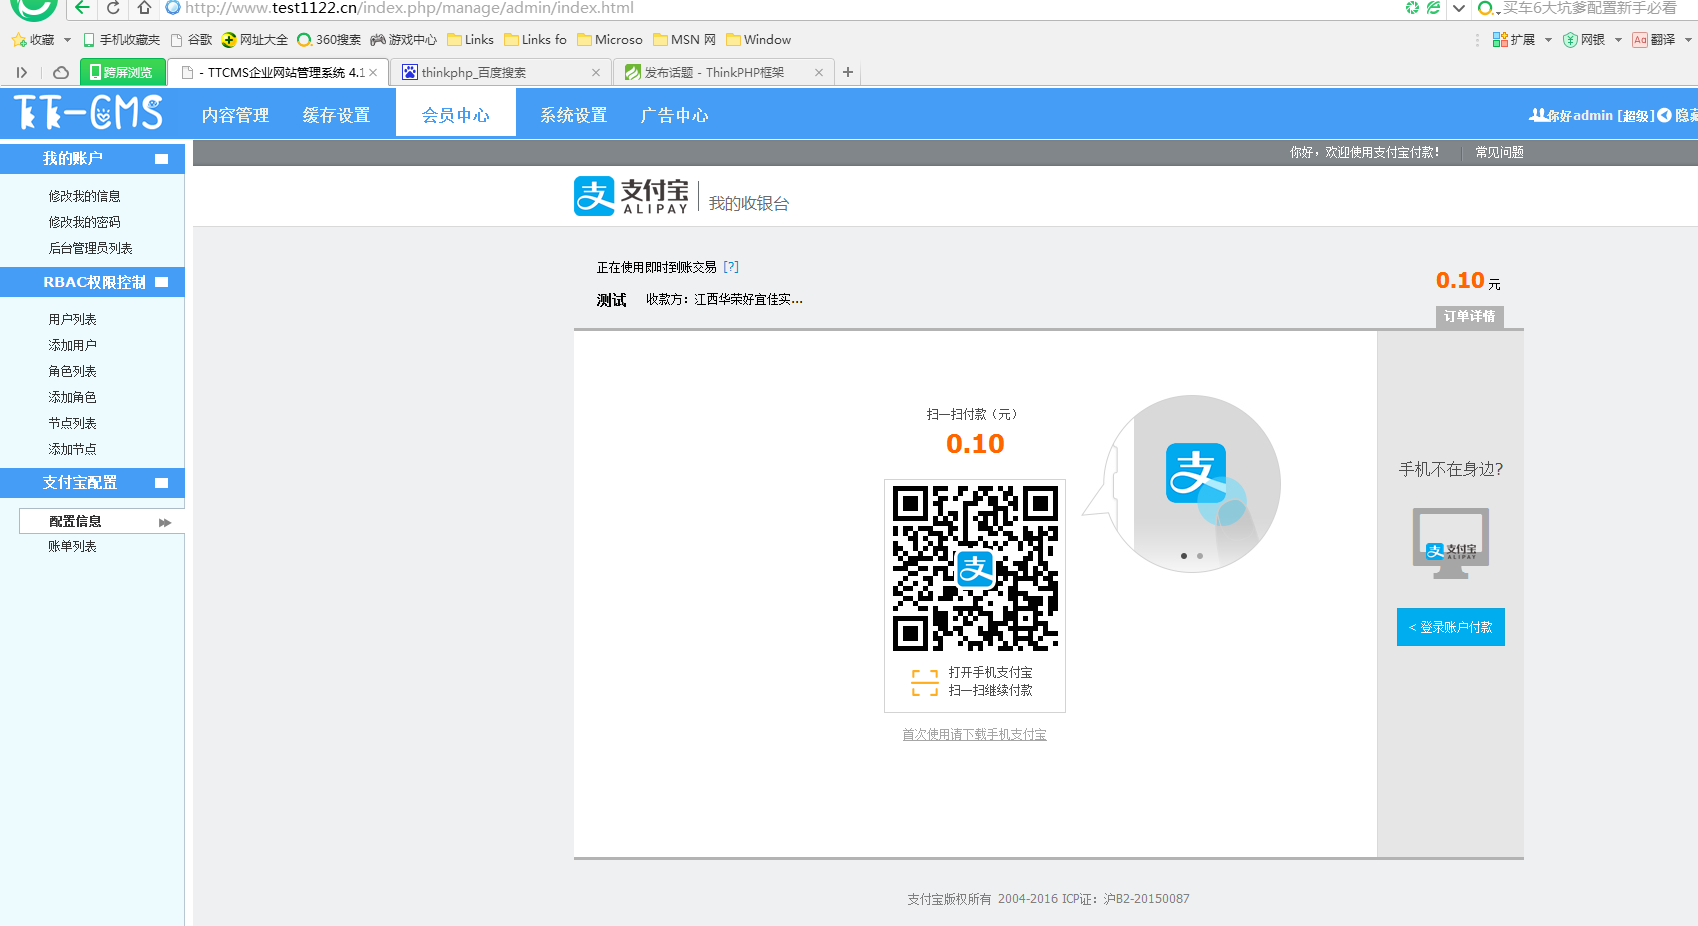Open the 收藏 favorites dropdown arrow
This screenshot has width=1698, height=926.
(67, 40)
